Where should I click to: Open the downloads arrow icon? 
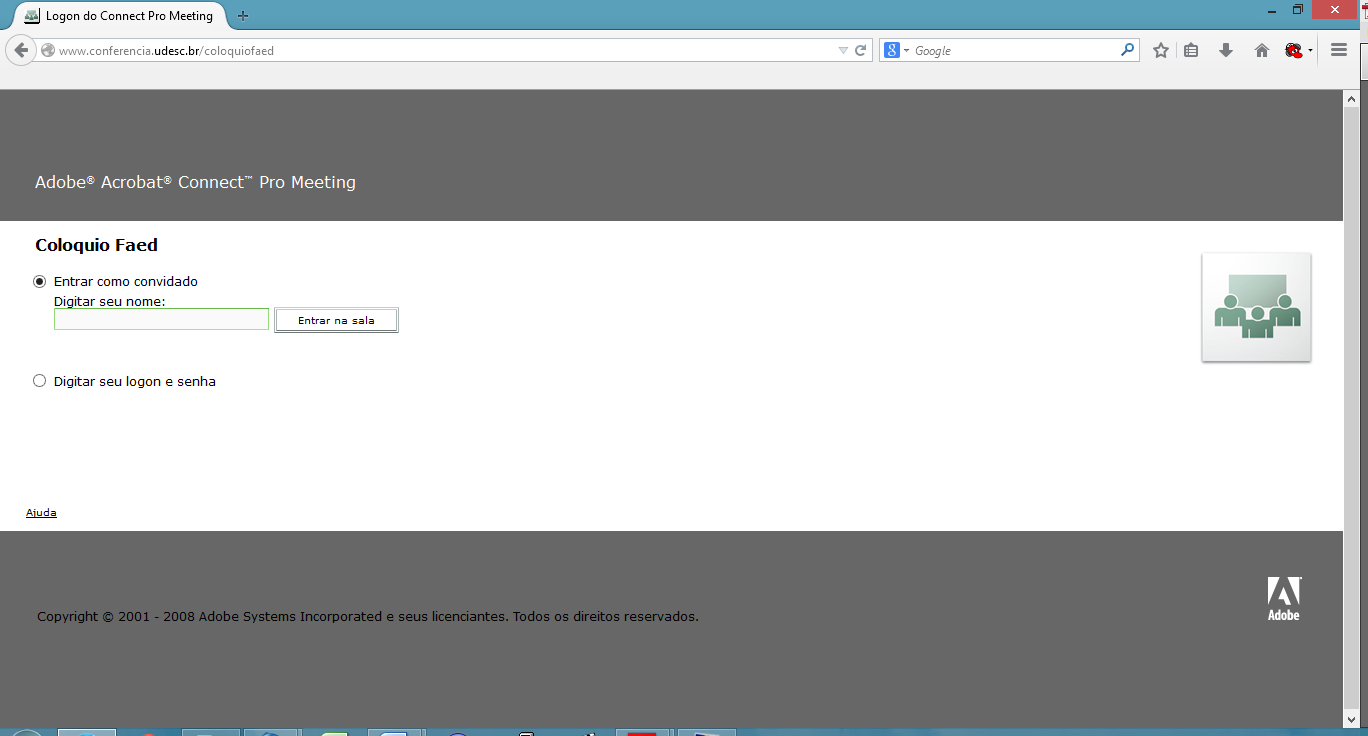(1226, 50)
